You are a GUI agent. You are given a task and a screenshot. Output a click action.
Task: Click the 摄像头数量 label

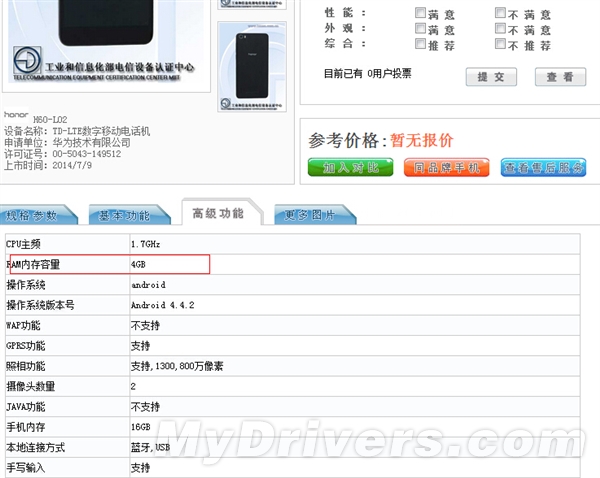31,387
